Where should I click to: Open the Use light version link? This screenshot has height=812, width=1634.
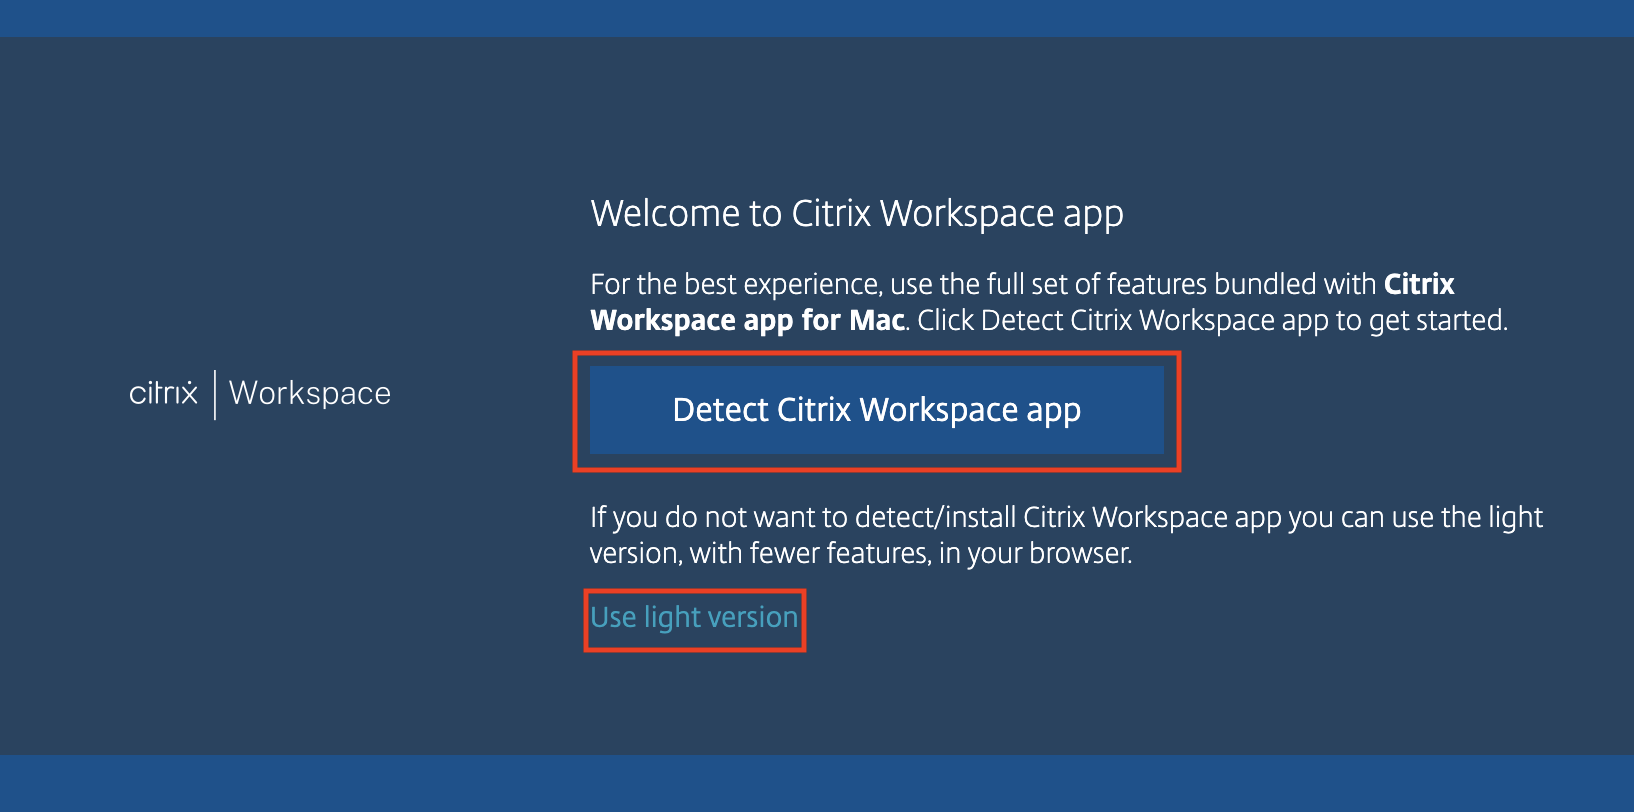click(694, 618)
